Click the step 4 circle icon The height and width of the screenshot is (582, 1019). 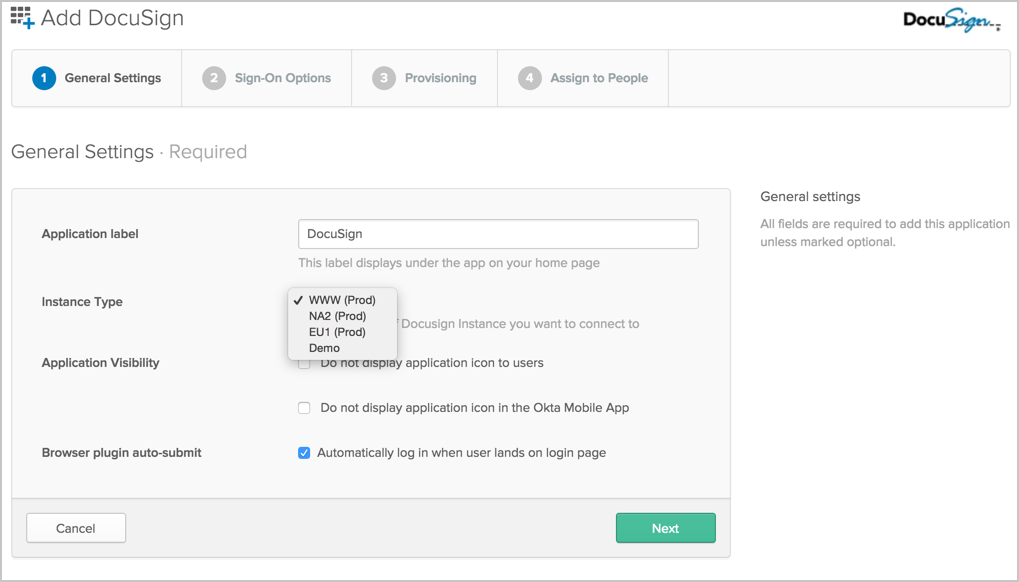click(530, 78)
